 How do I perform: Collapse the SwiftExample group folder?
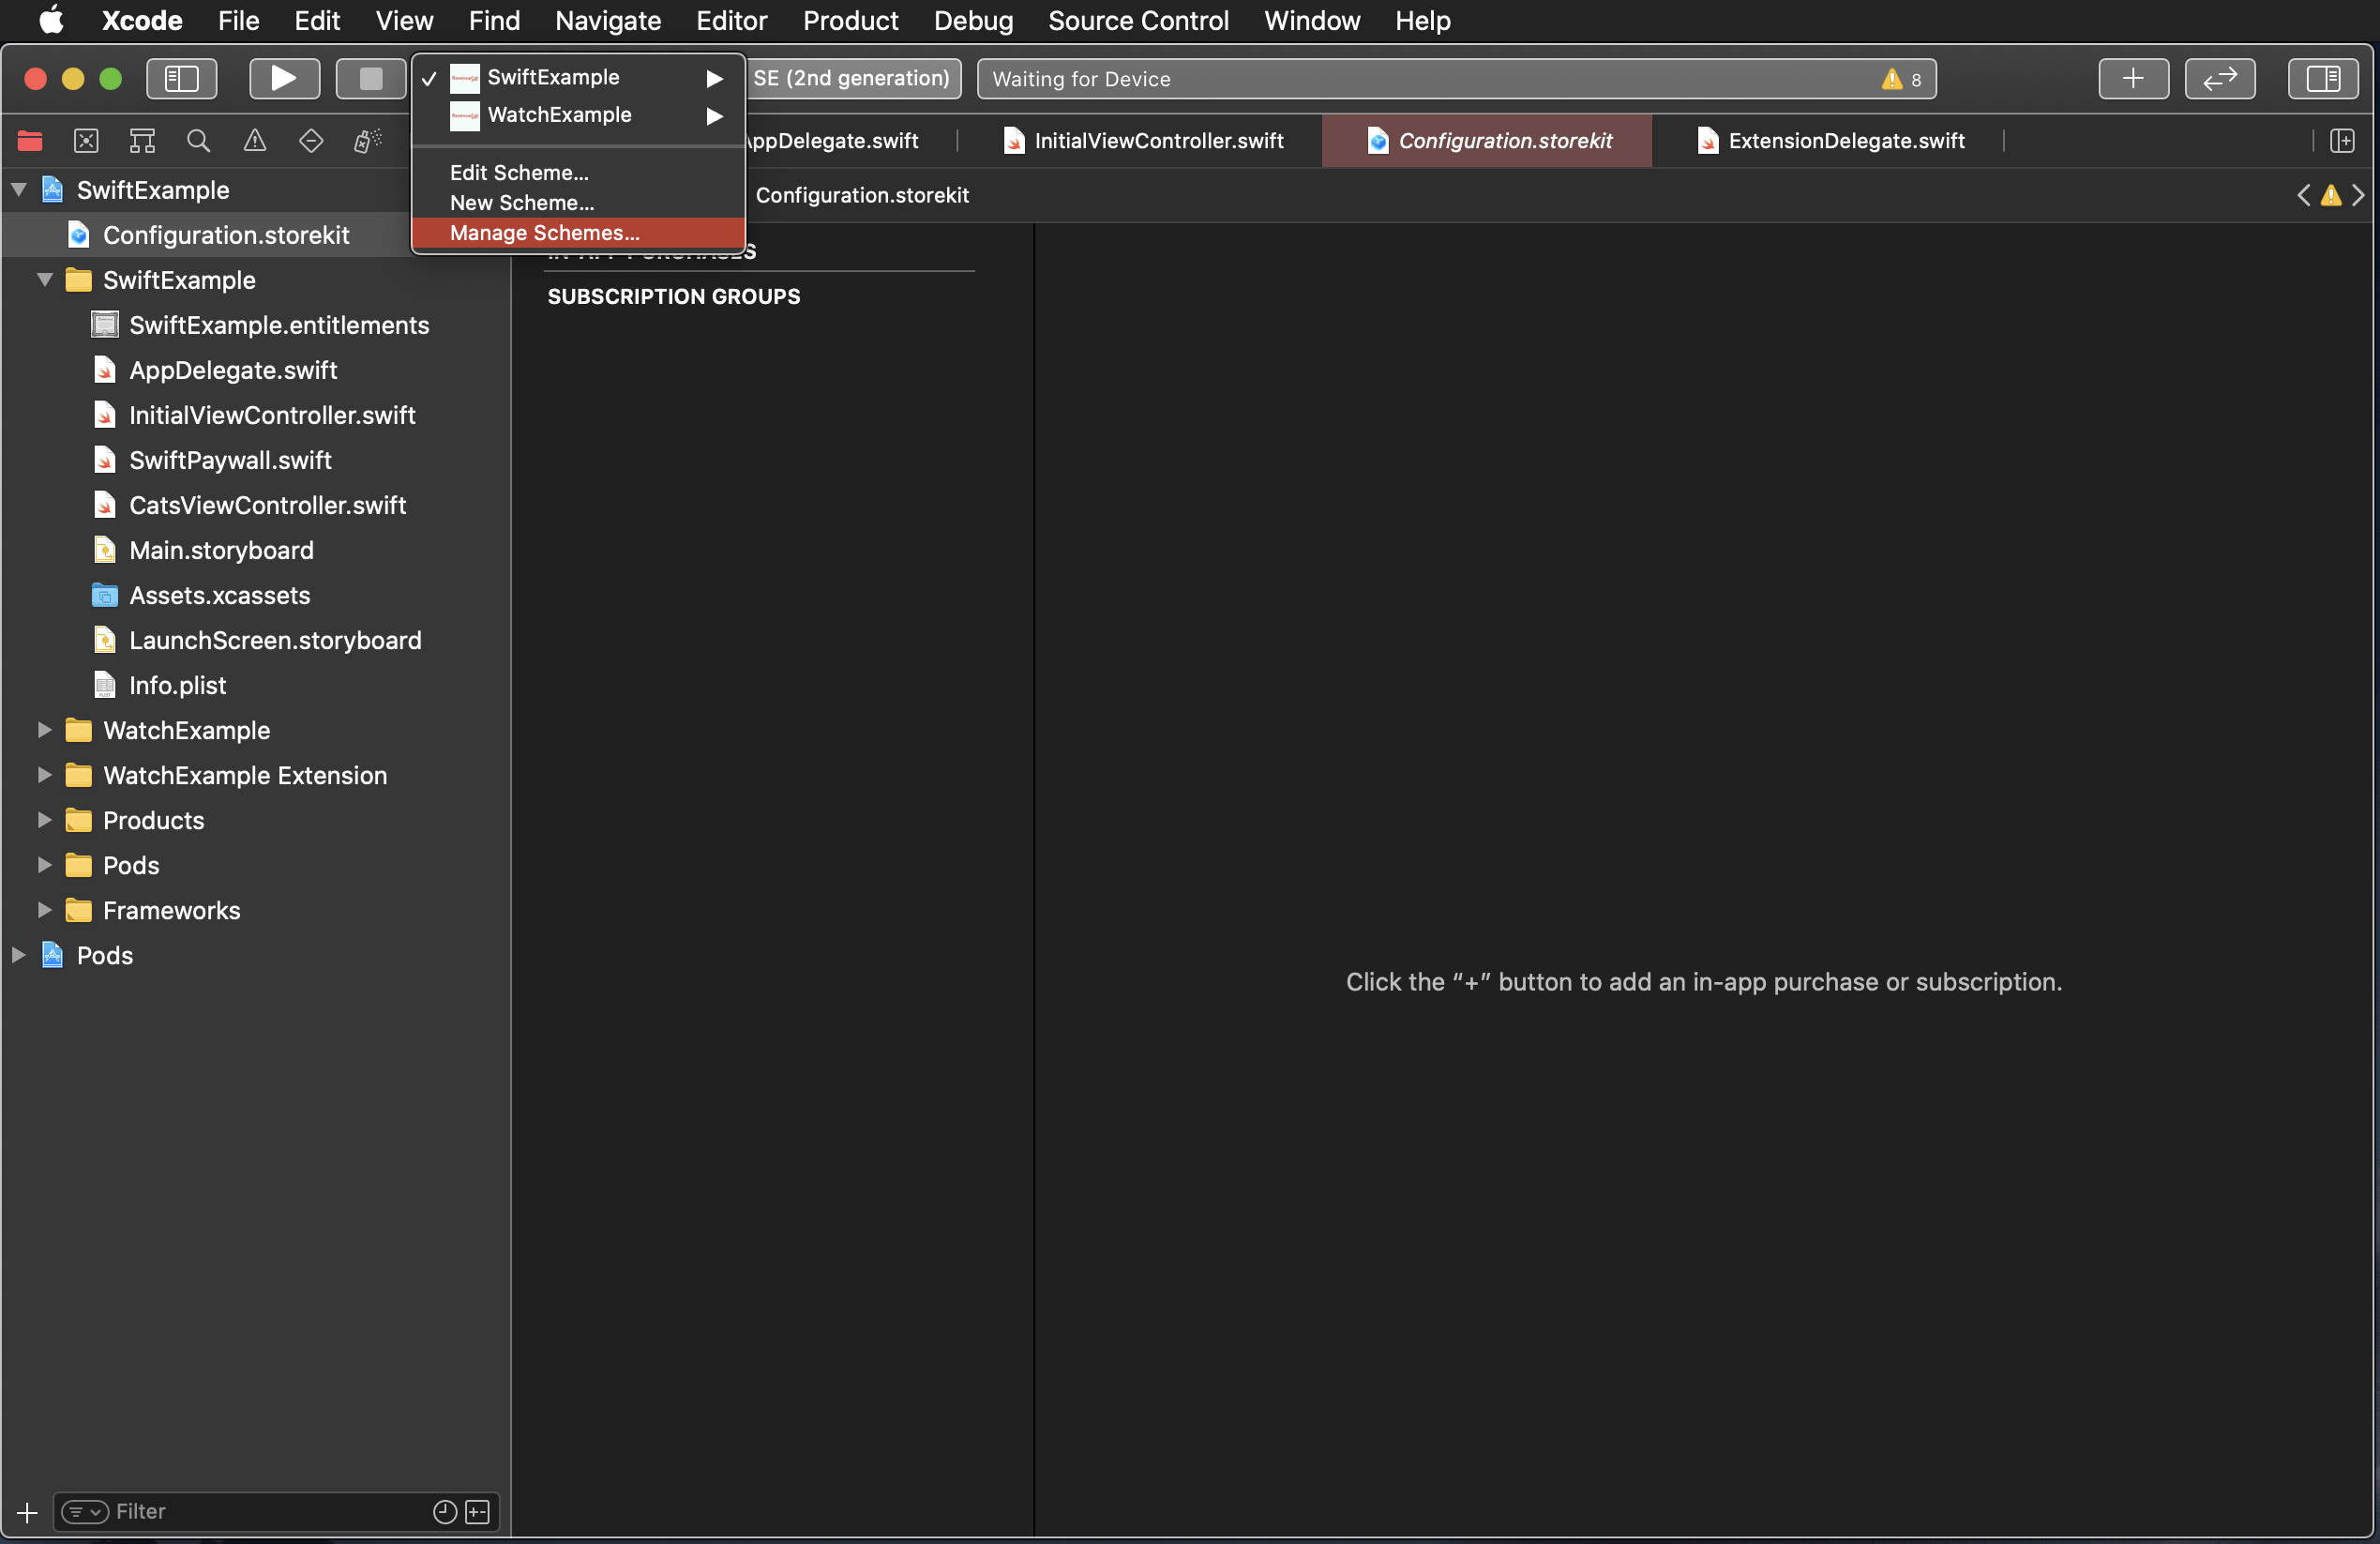click(x=45, y=280)
